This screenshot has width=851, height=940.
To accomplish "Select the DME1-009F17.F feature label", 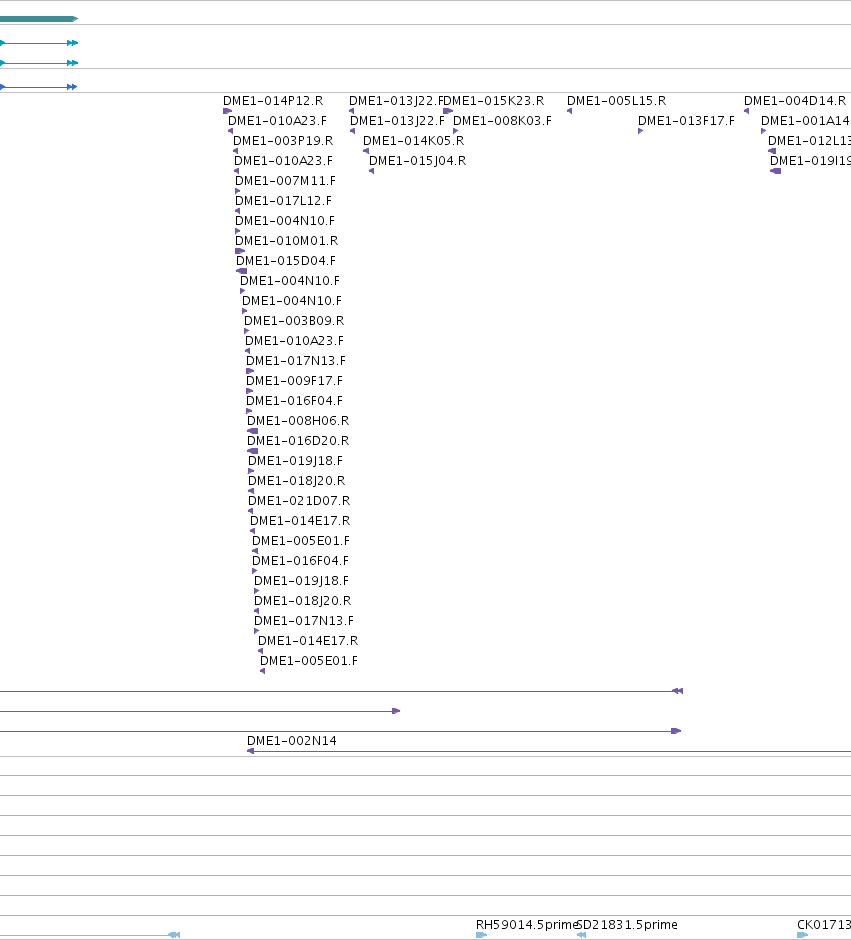I will click(x=294, y=381).
